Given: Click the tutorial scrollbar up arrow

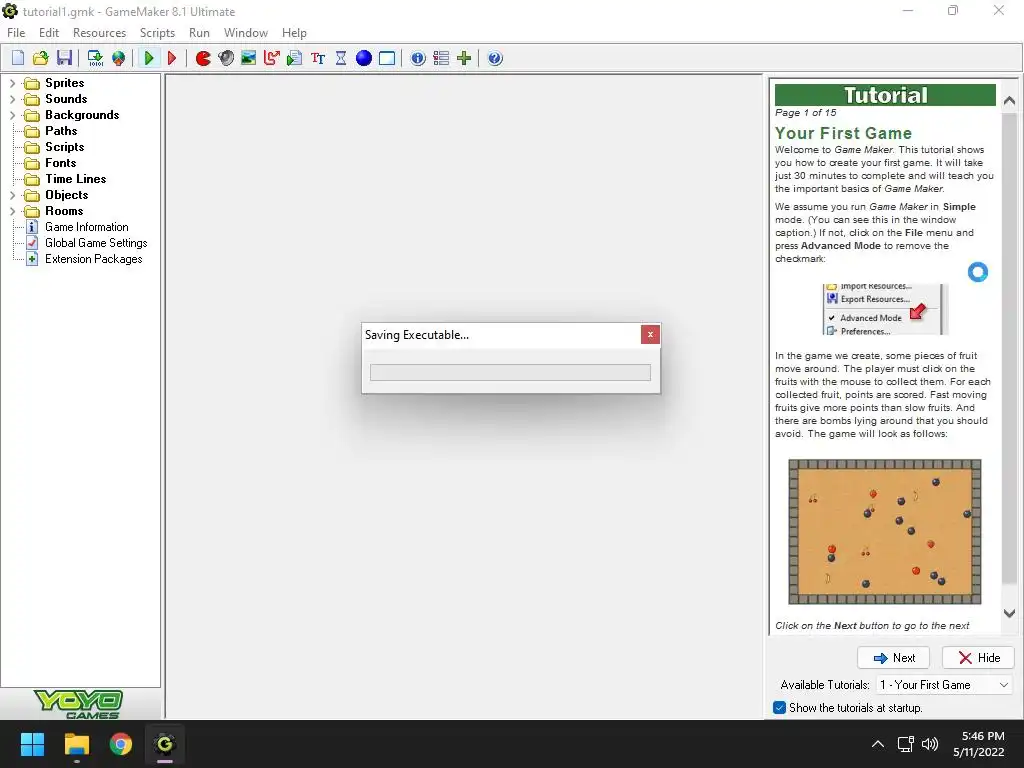Looking at the screenshot, I should tap(1009, 101).
